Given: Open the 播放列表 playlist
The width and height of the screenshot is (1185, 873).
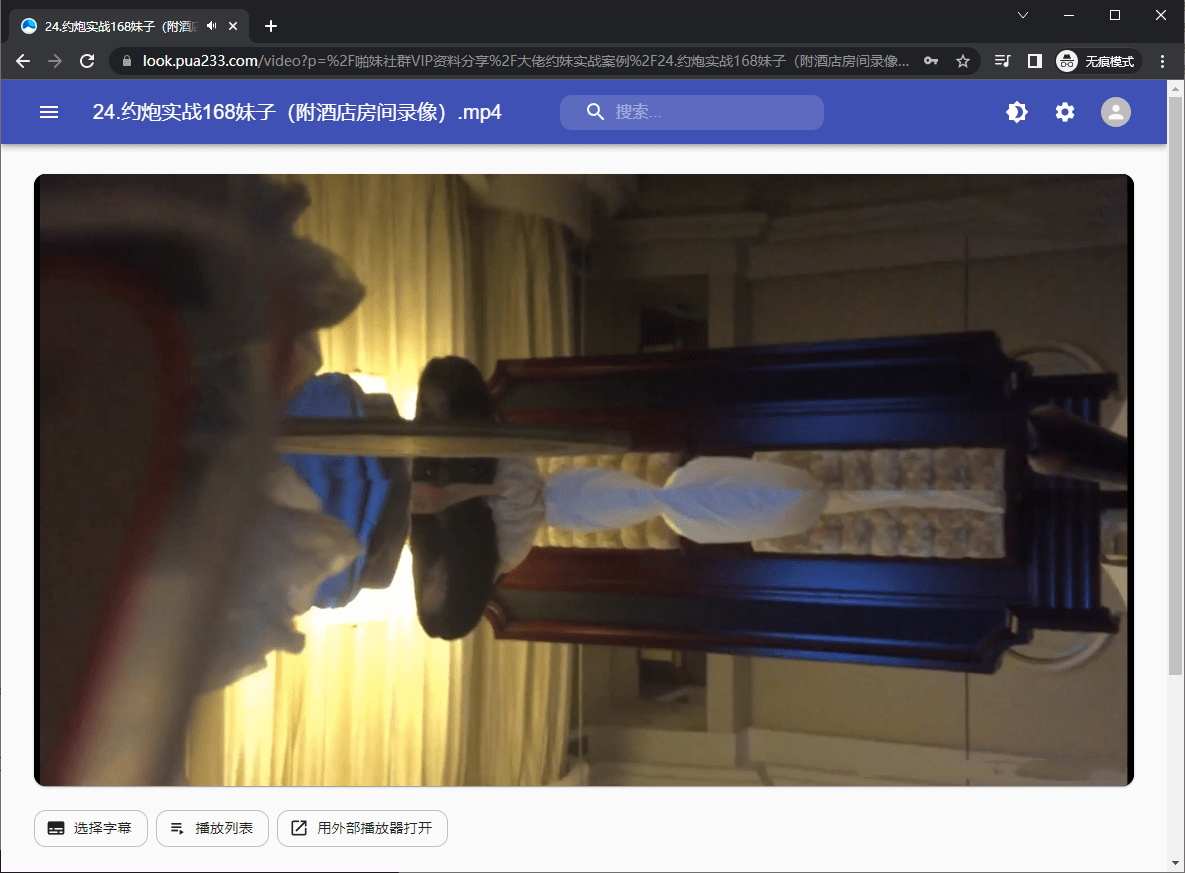Looking at the screenshot, I should click(x=212, y=828).
